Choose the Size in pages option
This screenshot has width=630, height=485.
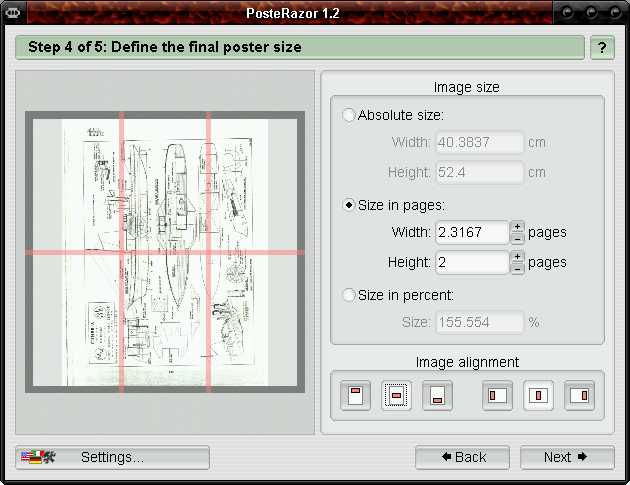click(x=349, y=205)
